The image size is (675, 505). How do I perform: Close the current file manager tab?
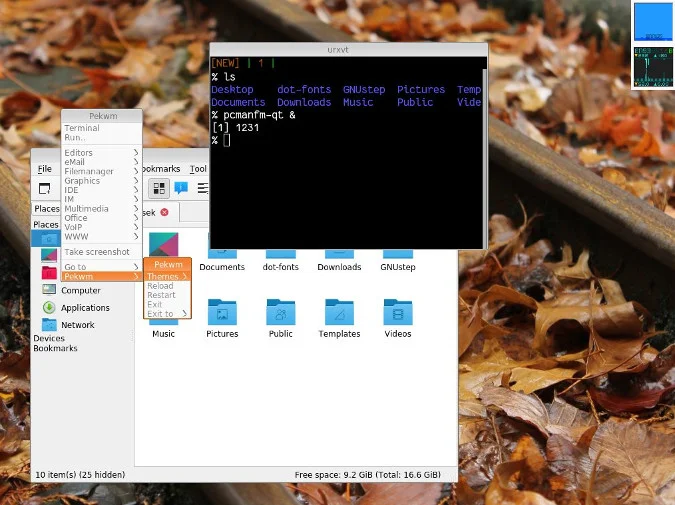[x=165, y=212]
